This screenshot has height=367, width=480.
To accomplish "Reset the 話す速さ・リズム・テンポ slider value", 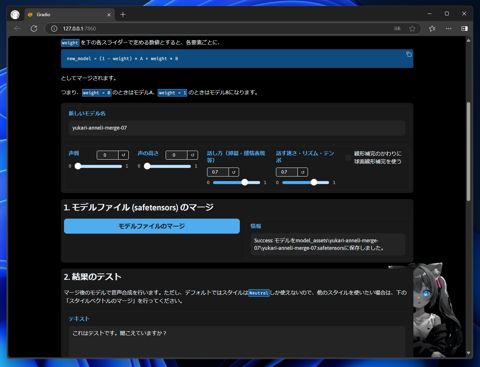I will [303, 172].
